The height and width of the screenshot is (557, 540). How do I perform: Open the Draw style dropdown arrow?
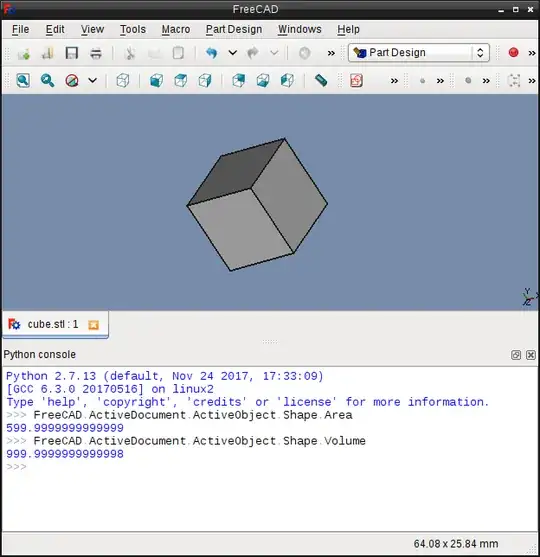point(92,81)
